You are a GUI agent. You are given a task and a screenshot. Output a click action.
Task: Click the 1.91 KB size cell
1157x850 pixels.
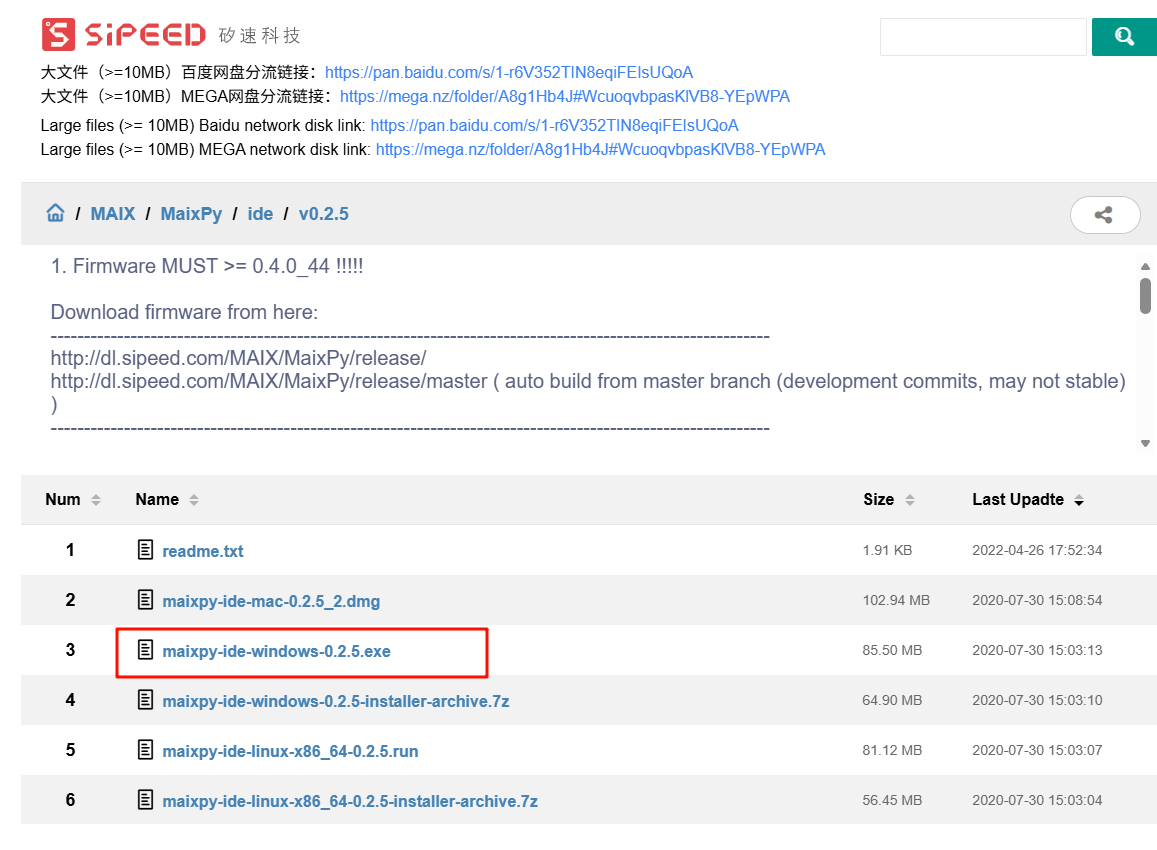(887, 550)
